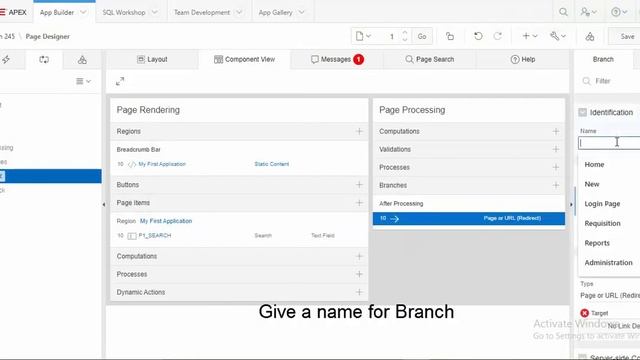Image resolution: width=640 pixels, height=360 pixels.
Task: Open the tree panel hamburger menu
Action: coord(83,81)
